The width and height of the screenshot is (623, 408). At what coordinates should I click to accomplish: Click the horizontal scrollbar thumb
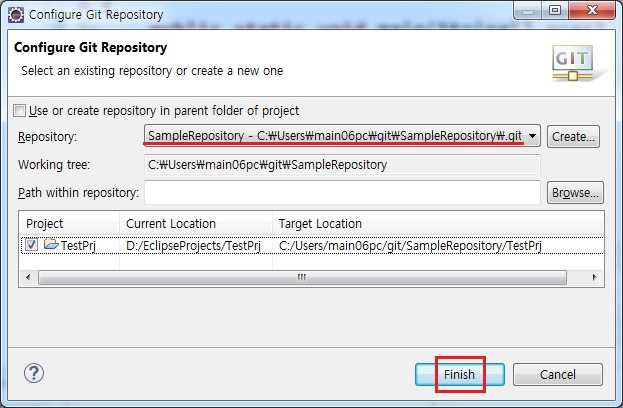point(302,277)
